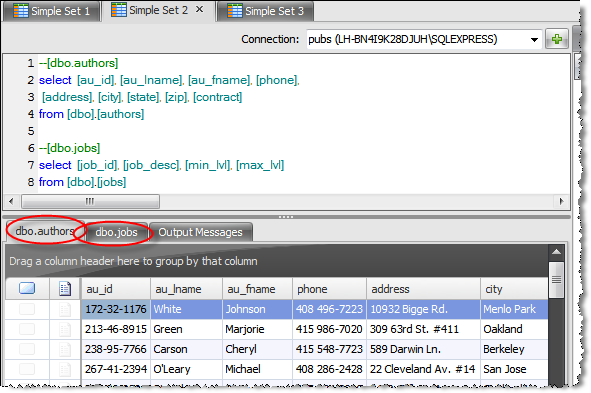The width and height of the screenshot is (591, 393).
Task: Sort by city column header
Action: pos(514,289)
